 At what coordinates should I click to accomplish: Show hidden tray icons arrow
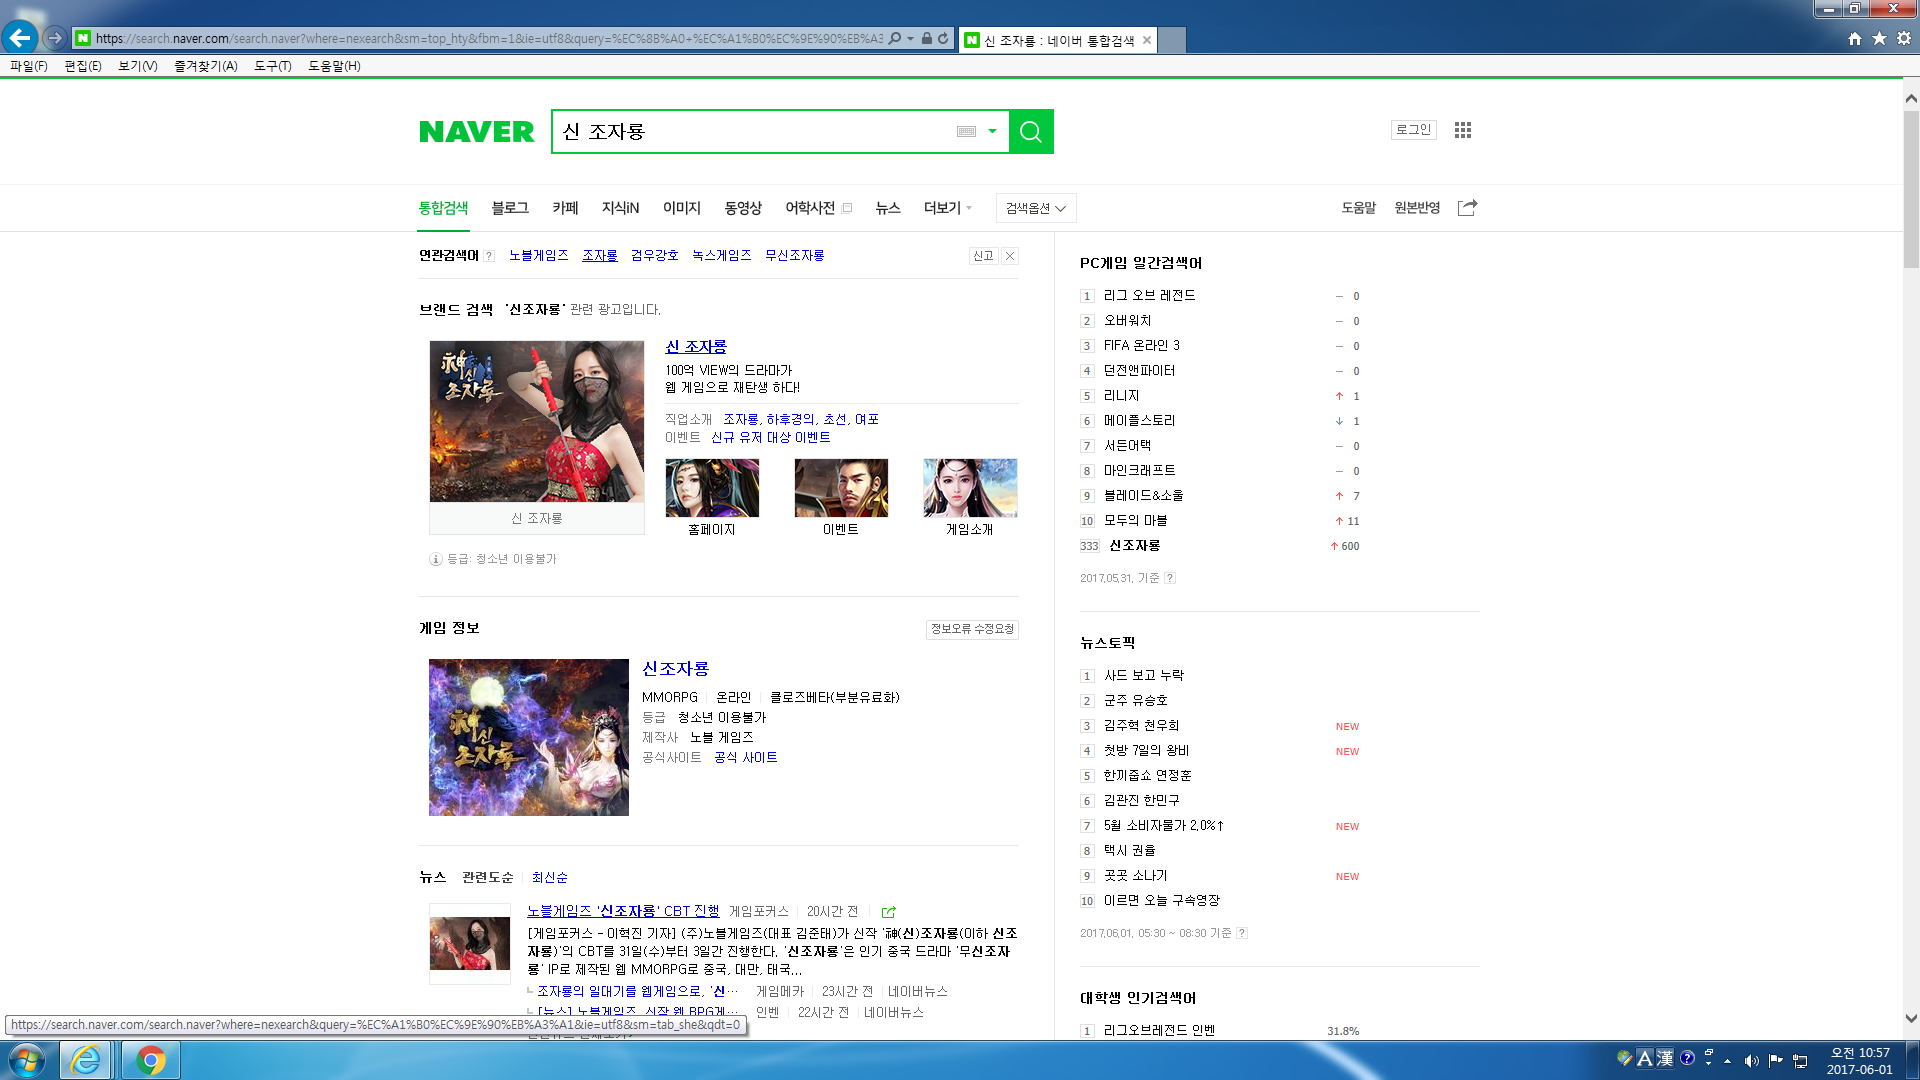tap(1727, 1060)
